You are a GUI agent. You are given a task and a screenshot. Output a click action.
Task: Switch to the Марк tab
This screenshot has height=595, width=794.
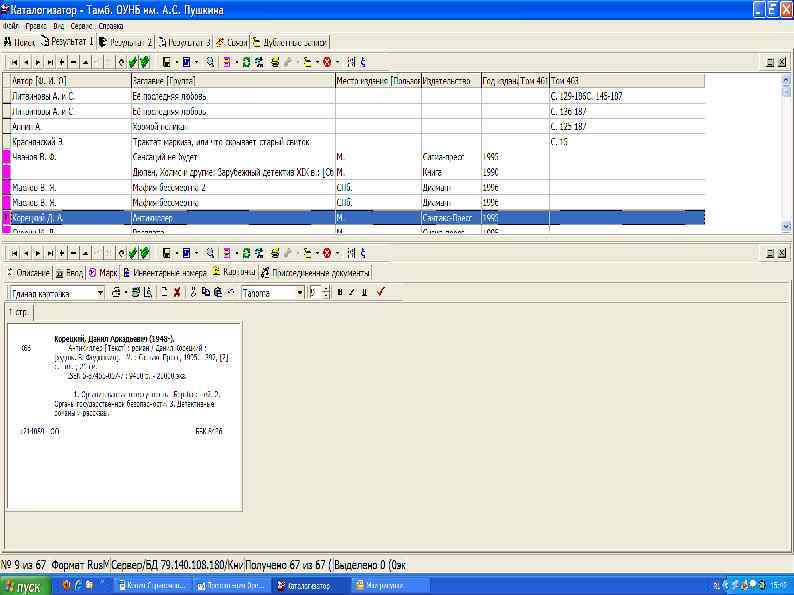pyautogui.click(x=103, y=273)
